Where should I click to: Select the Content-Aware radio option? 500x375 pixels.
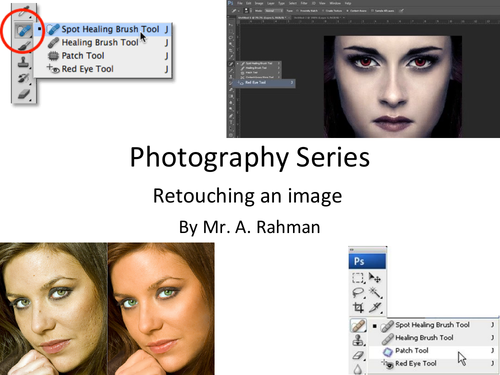click(356, 11)
